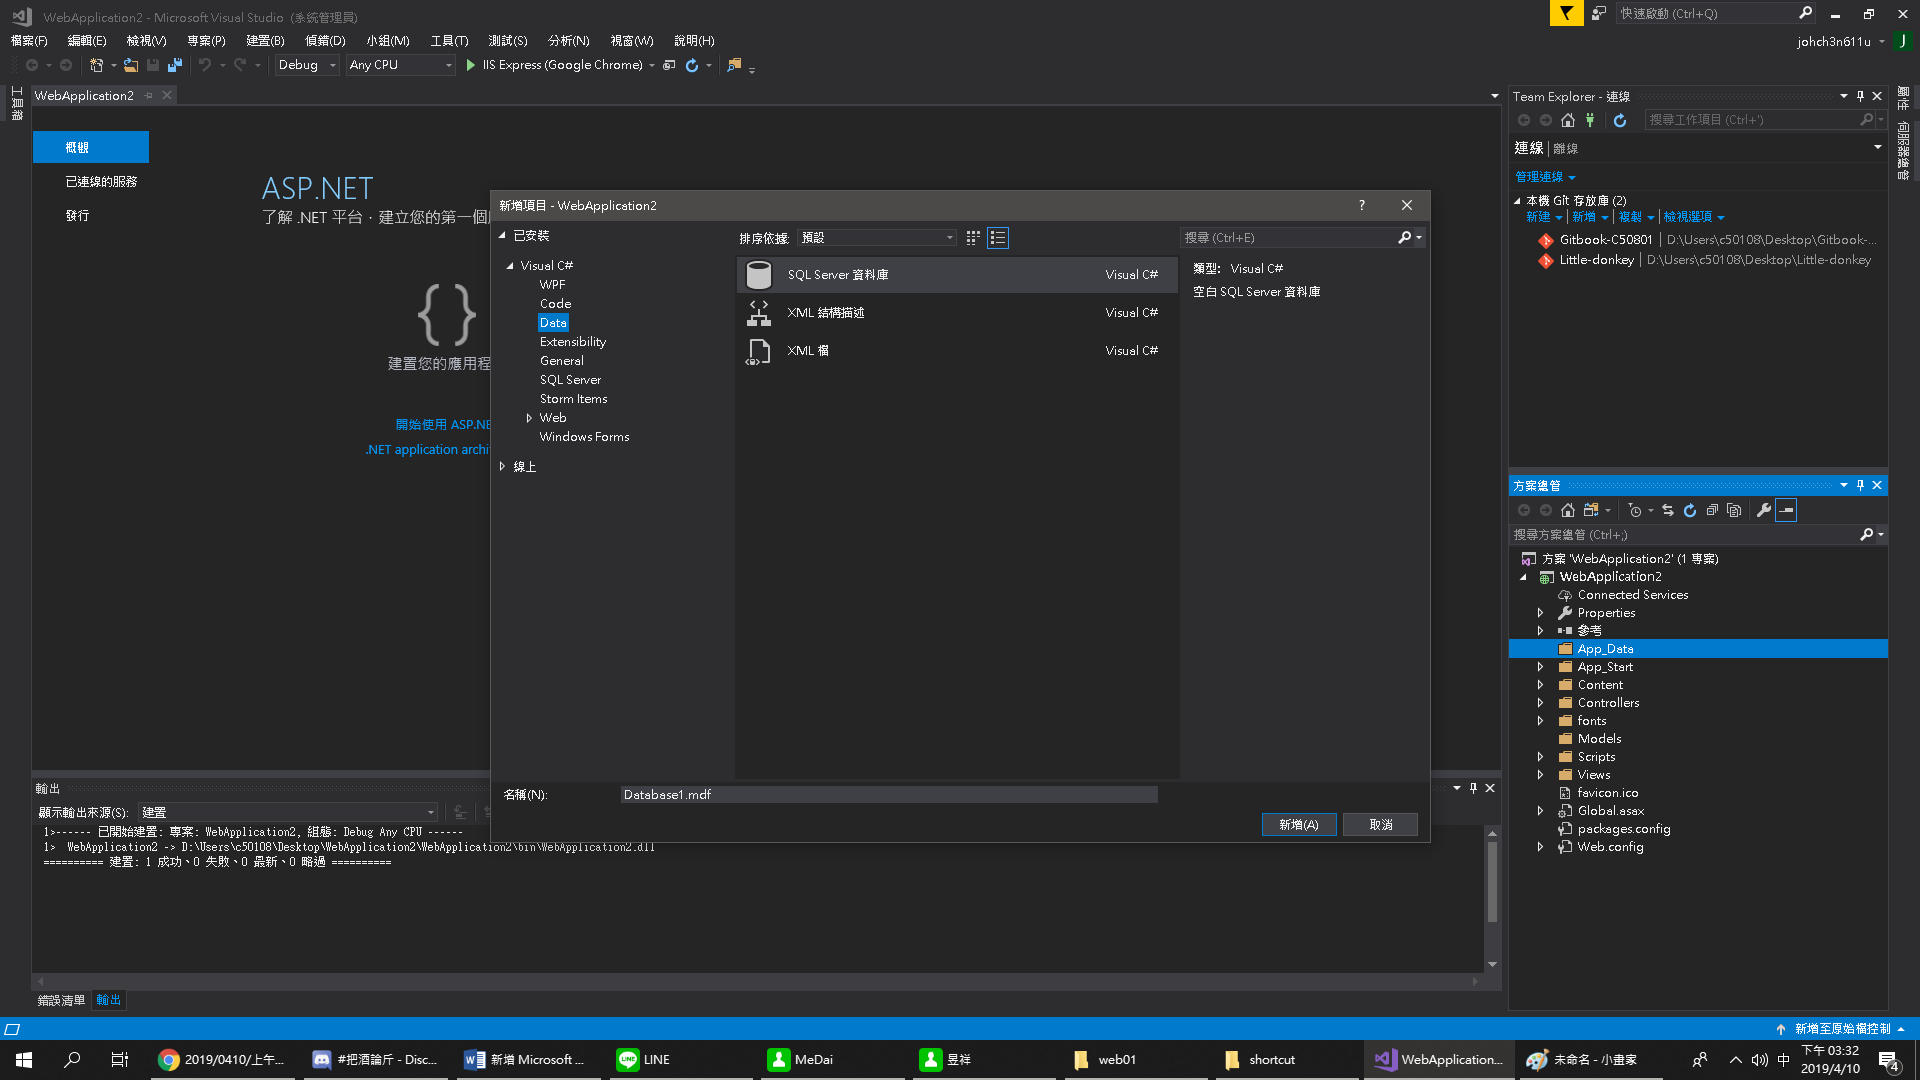Click Pending Changes Filter clock icon
The width and height of the screenshot is (1920, 1080).
1634,510
